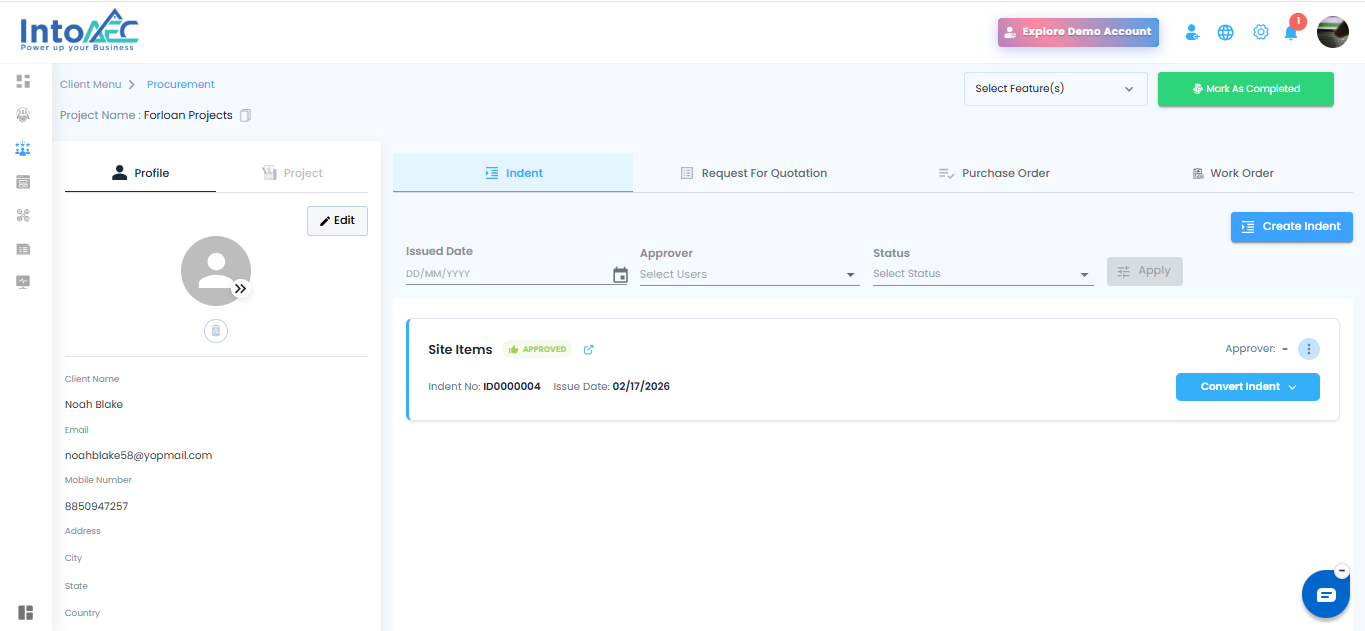This screenshot has height=631, width=1365.
Task: Open the clients group icon in sidebar
Action: pos(24,148)
